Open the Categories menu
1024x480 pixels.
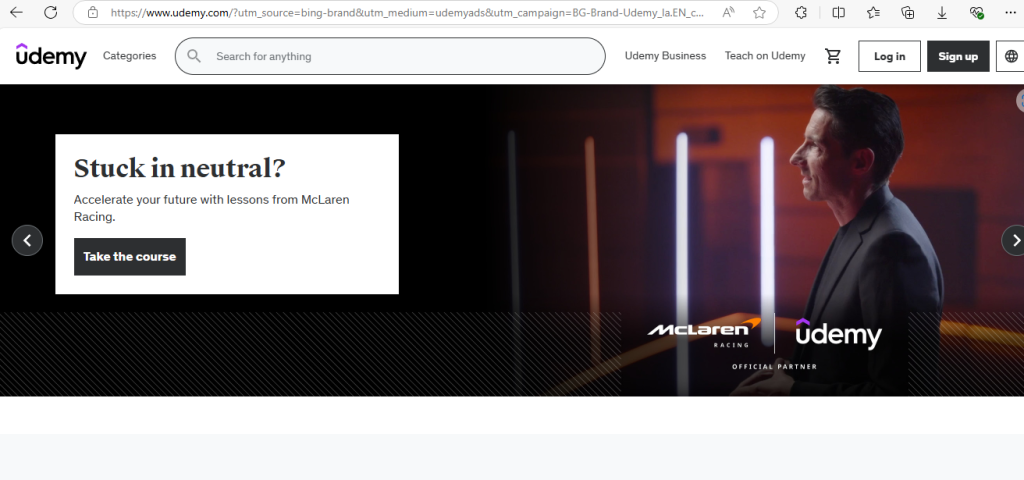pos(129,56)
